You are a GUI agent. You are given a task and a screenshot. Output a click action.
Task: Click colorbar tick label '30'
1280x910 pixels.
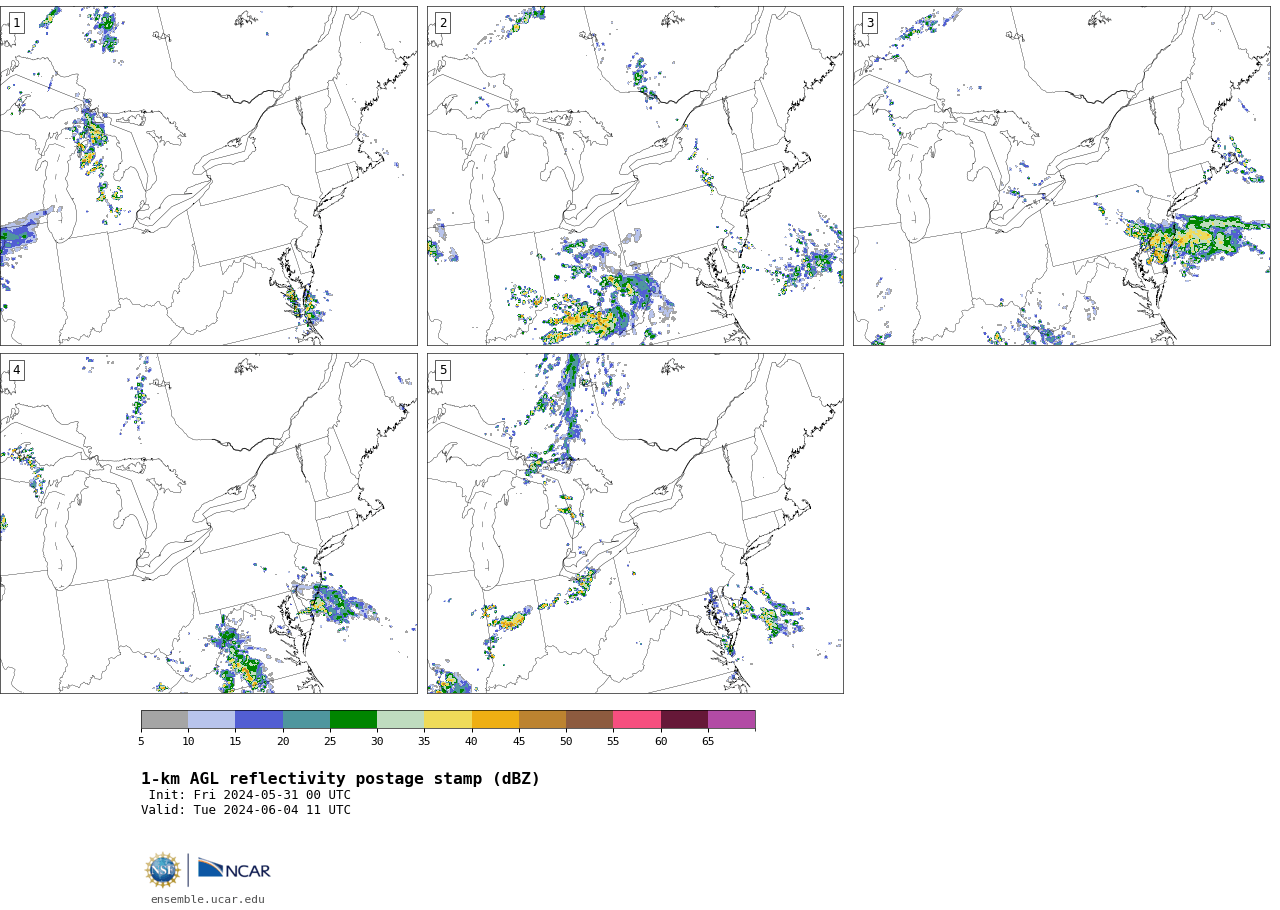pyautogui.click(x=377, y=741)
